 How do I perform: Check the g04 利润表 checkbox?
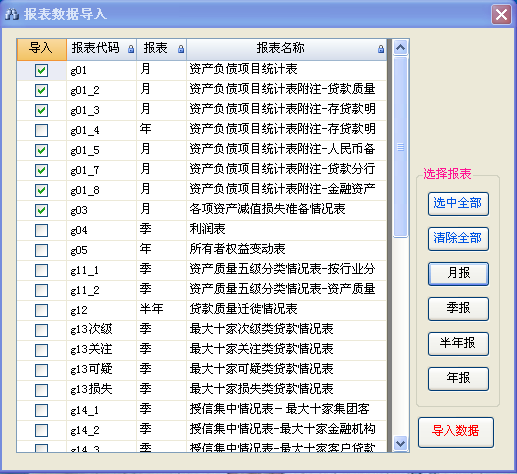[x=41, y=230]
